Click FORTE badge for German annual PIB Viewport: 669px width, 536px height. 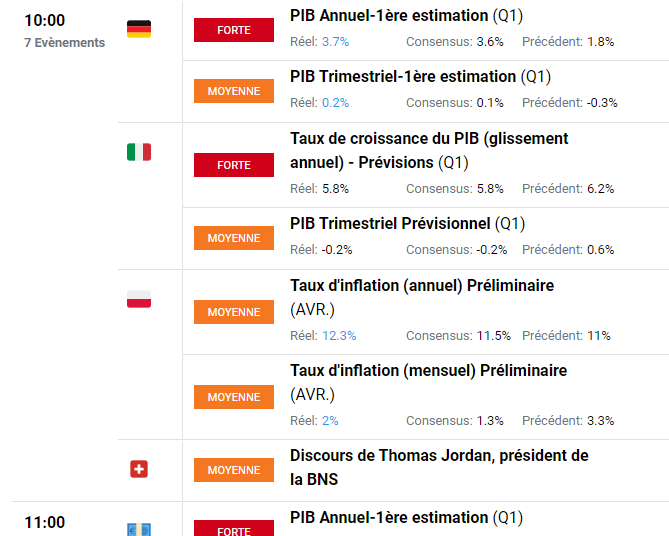tap(234, 30)
